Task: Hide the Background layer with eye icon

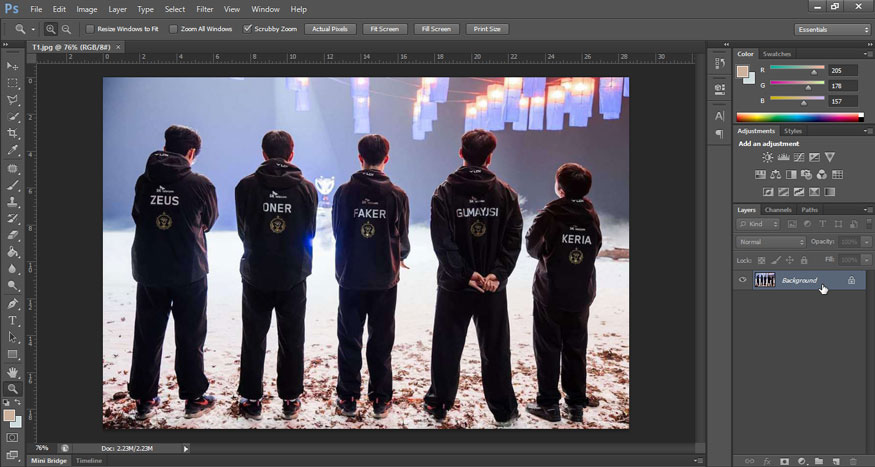Action: tap(742, 280)
